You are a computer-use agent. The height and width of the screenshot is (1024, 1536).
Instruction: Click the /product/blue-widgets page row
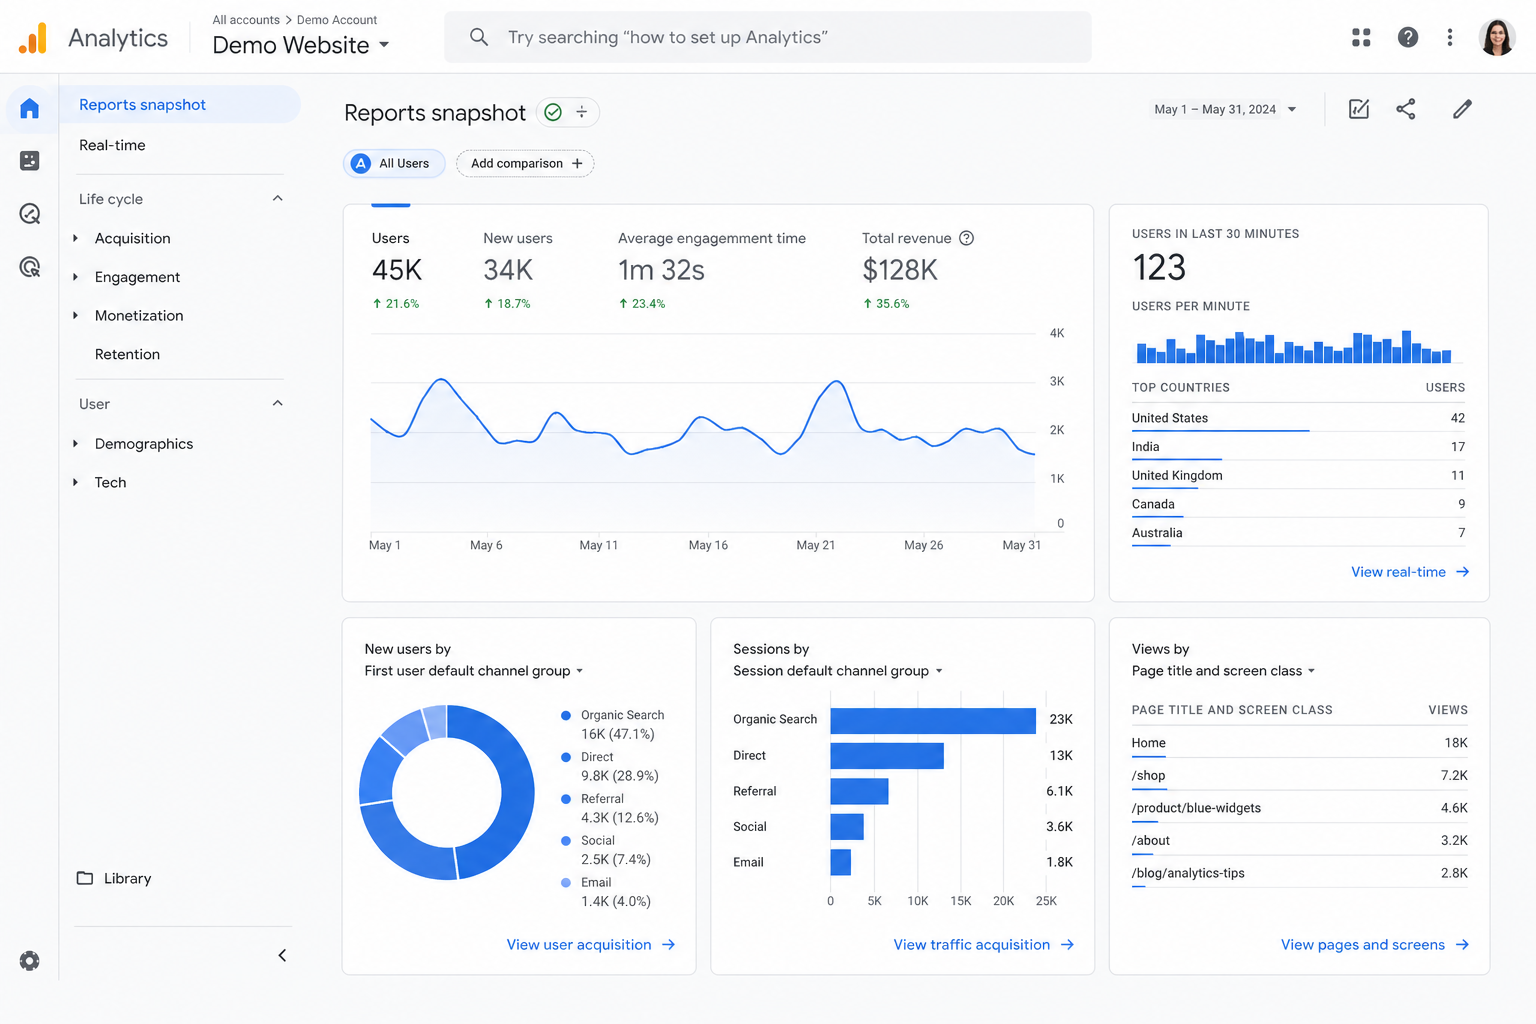[x=1299, y=808]
